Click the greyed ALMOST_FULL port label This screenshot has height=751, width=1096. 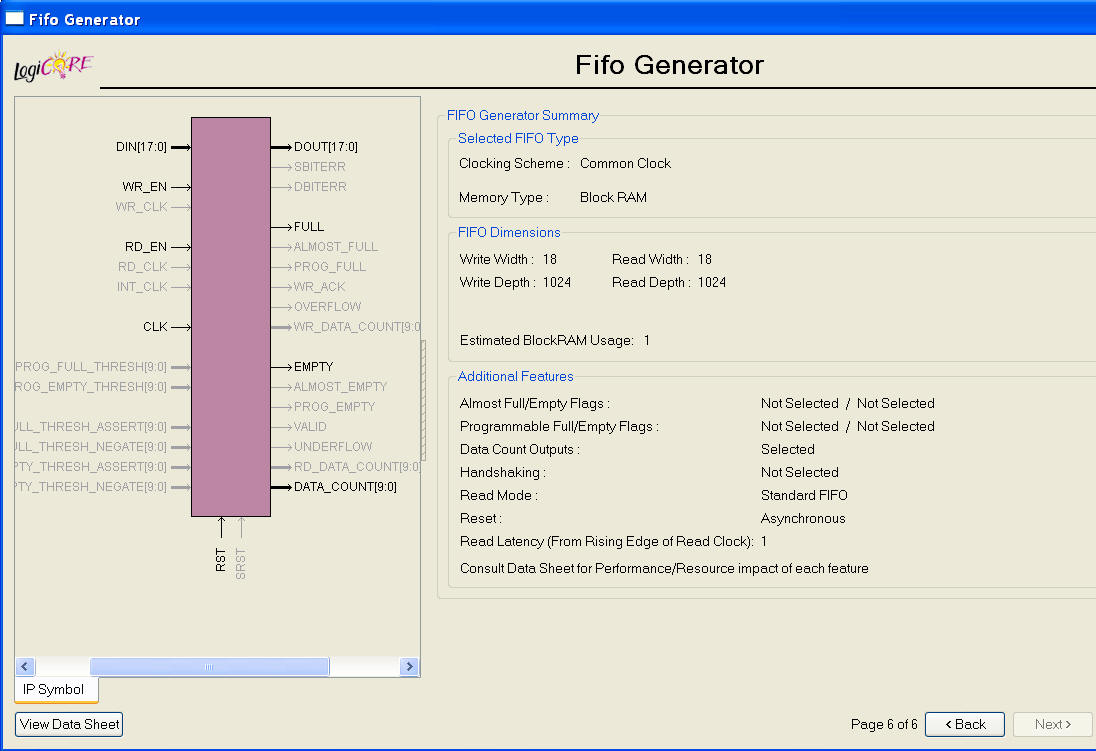336,247
